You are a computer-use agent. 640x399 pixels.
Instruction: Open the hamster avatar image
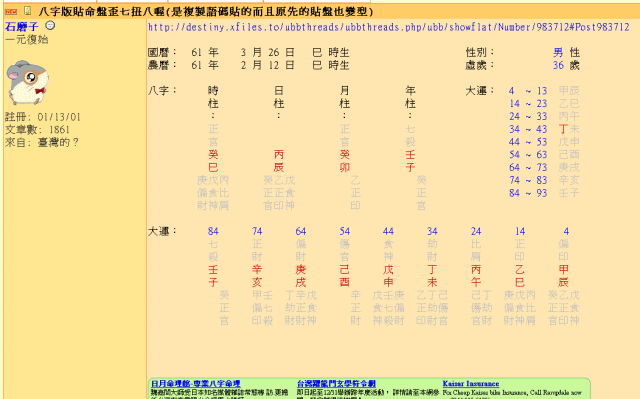click(27, 82)
